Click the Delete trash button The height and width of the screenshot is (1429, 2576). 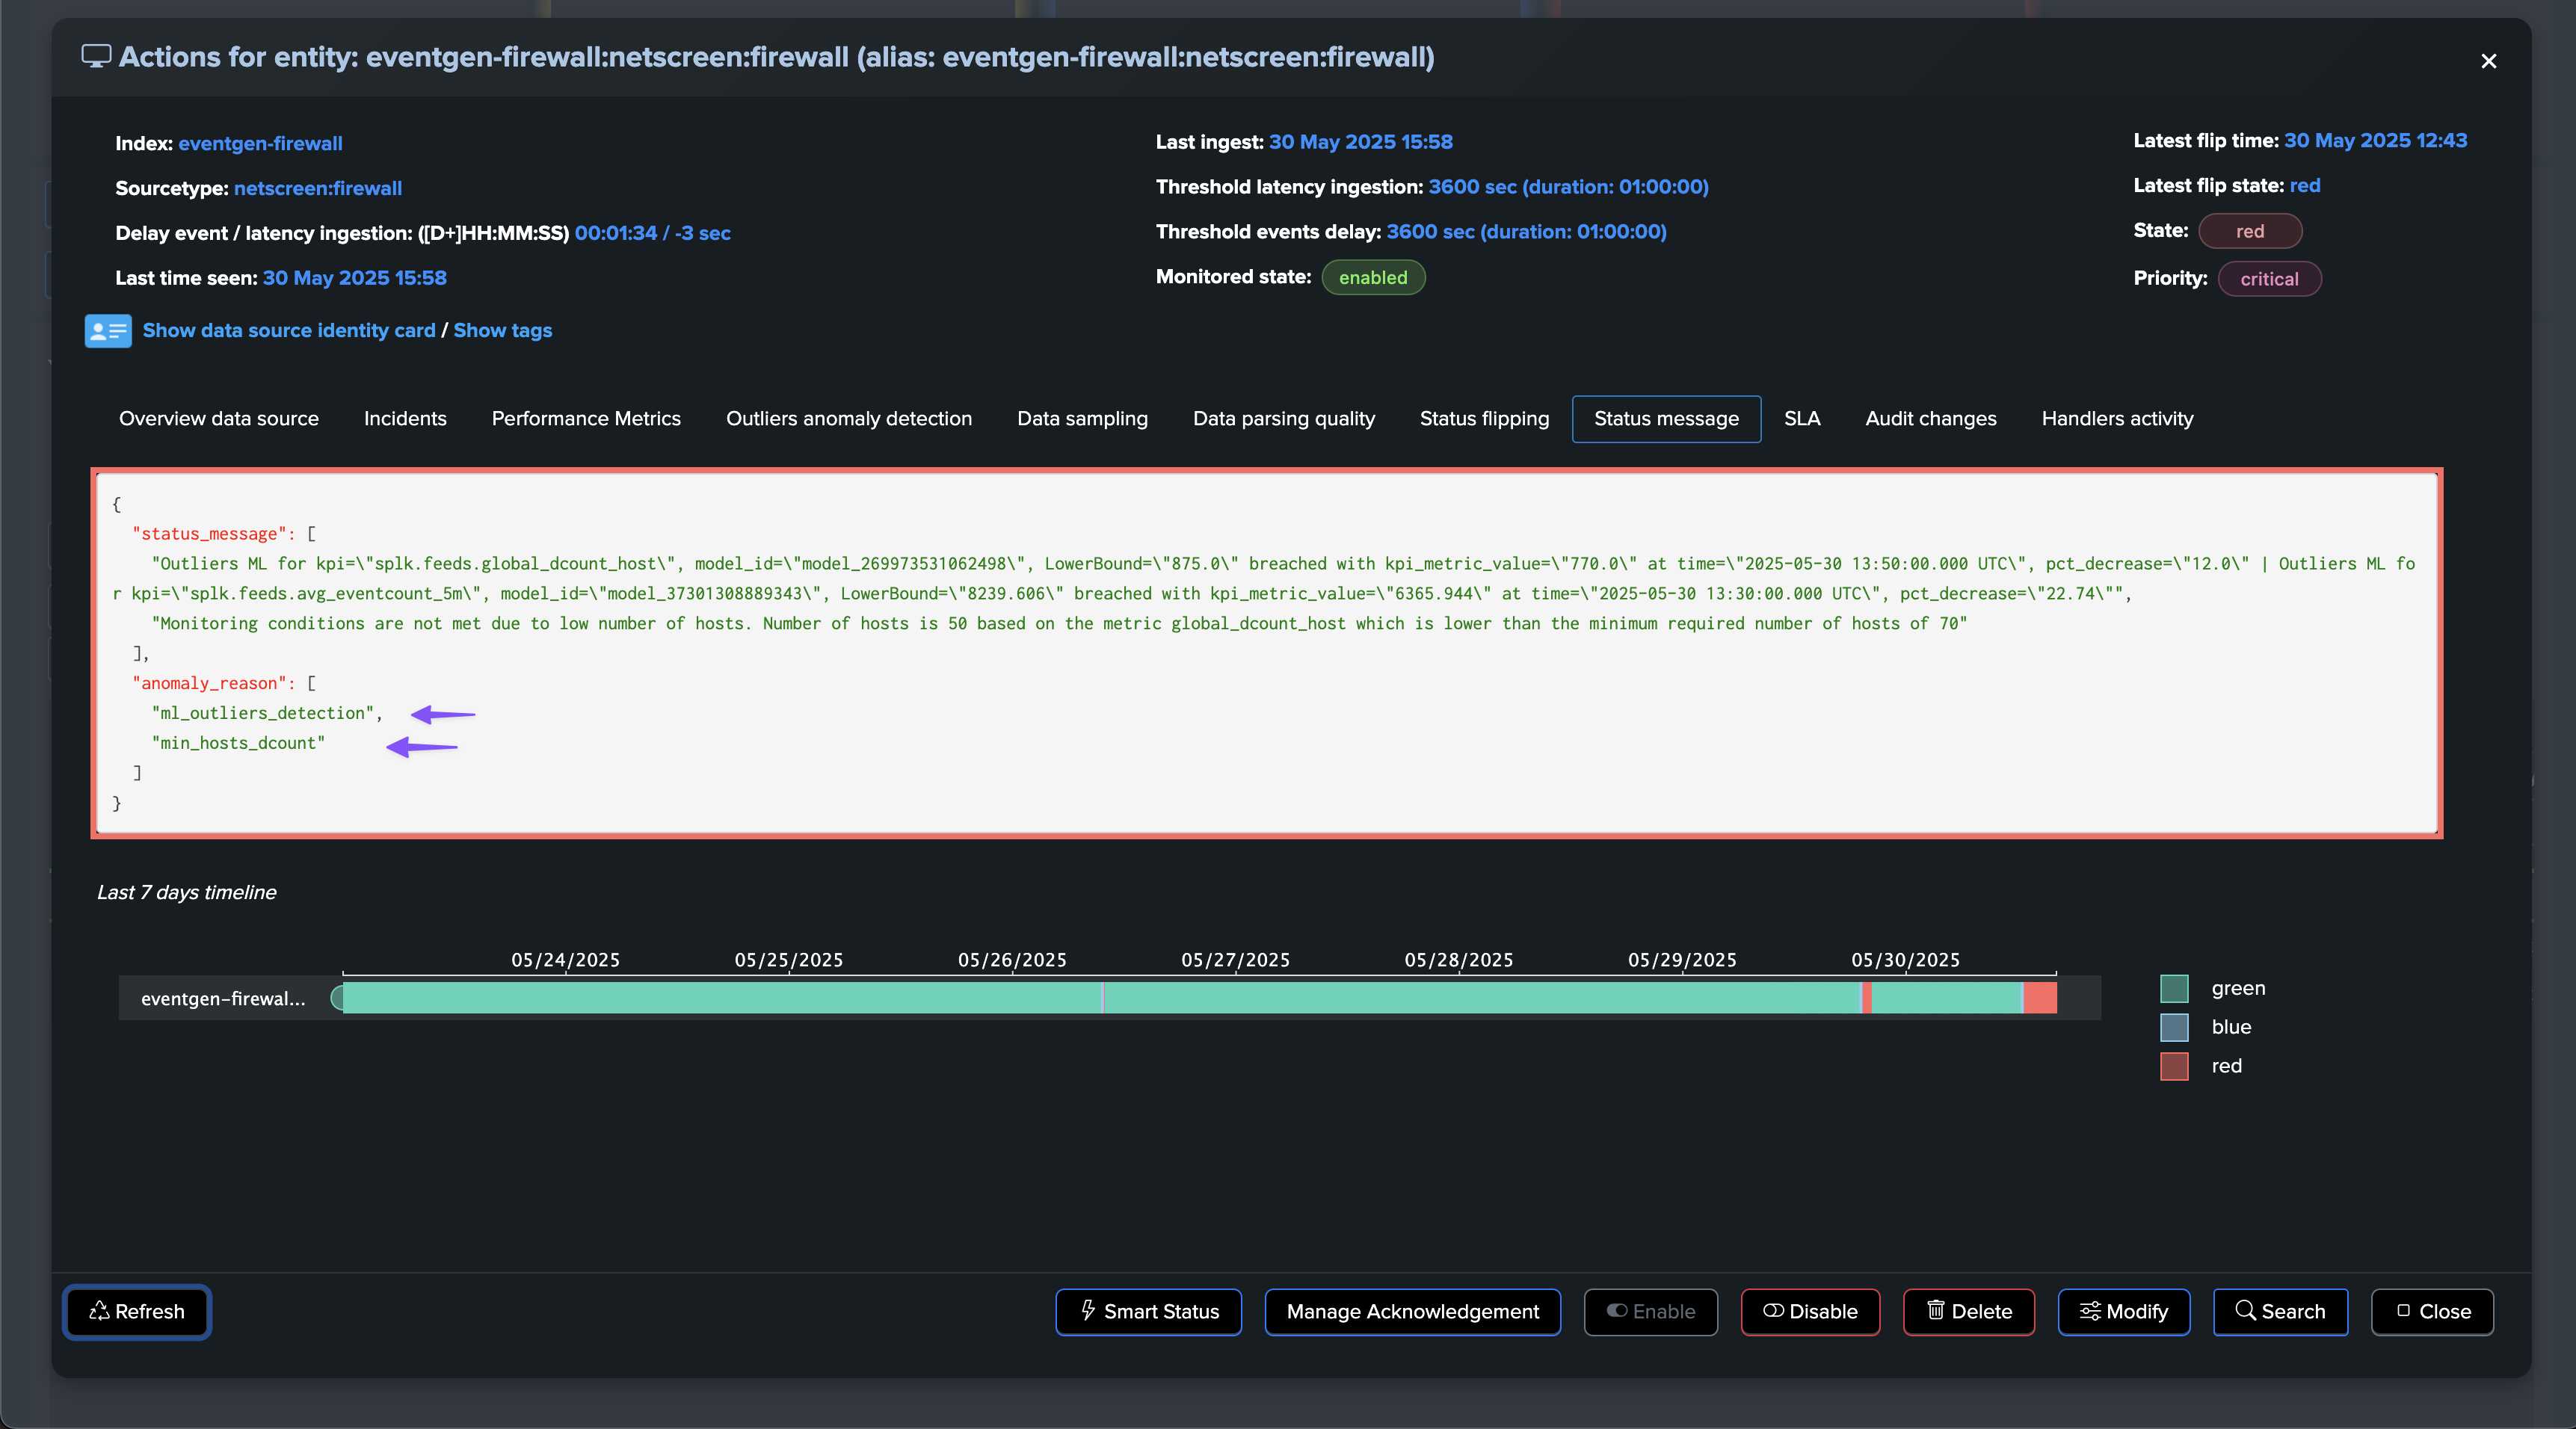point(1968,1311)
